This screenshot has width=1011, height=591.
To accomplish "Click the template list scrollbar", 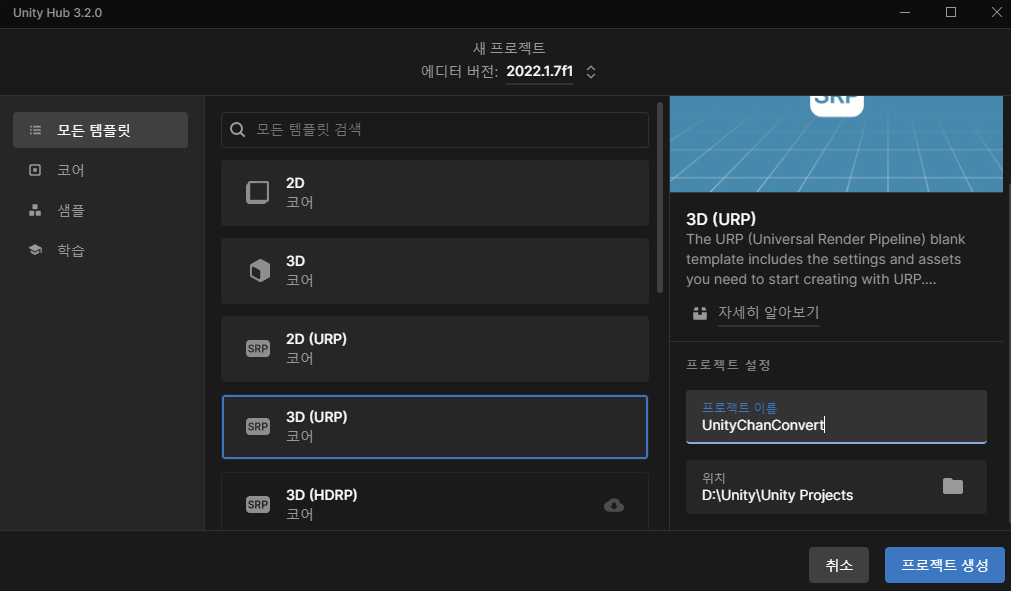I will 660,198.
